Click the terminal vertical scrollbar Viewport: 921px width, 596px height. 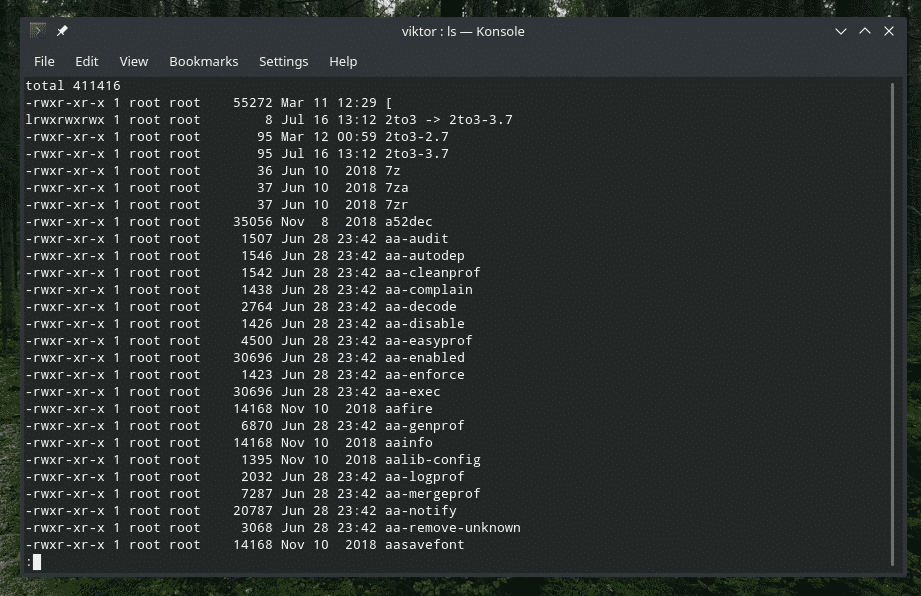[x=892, y=320]
